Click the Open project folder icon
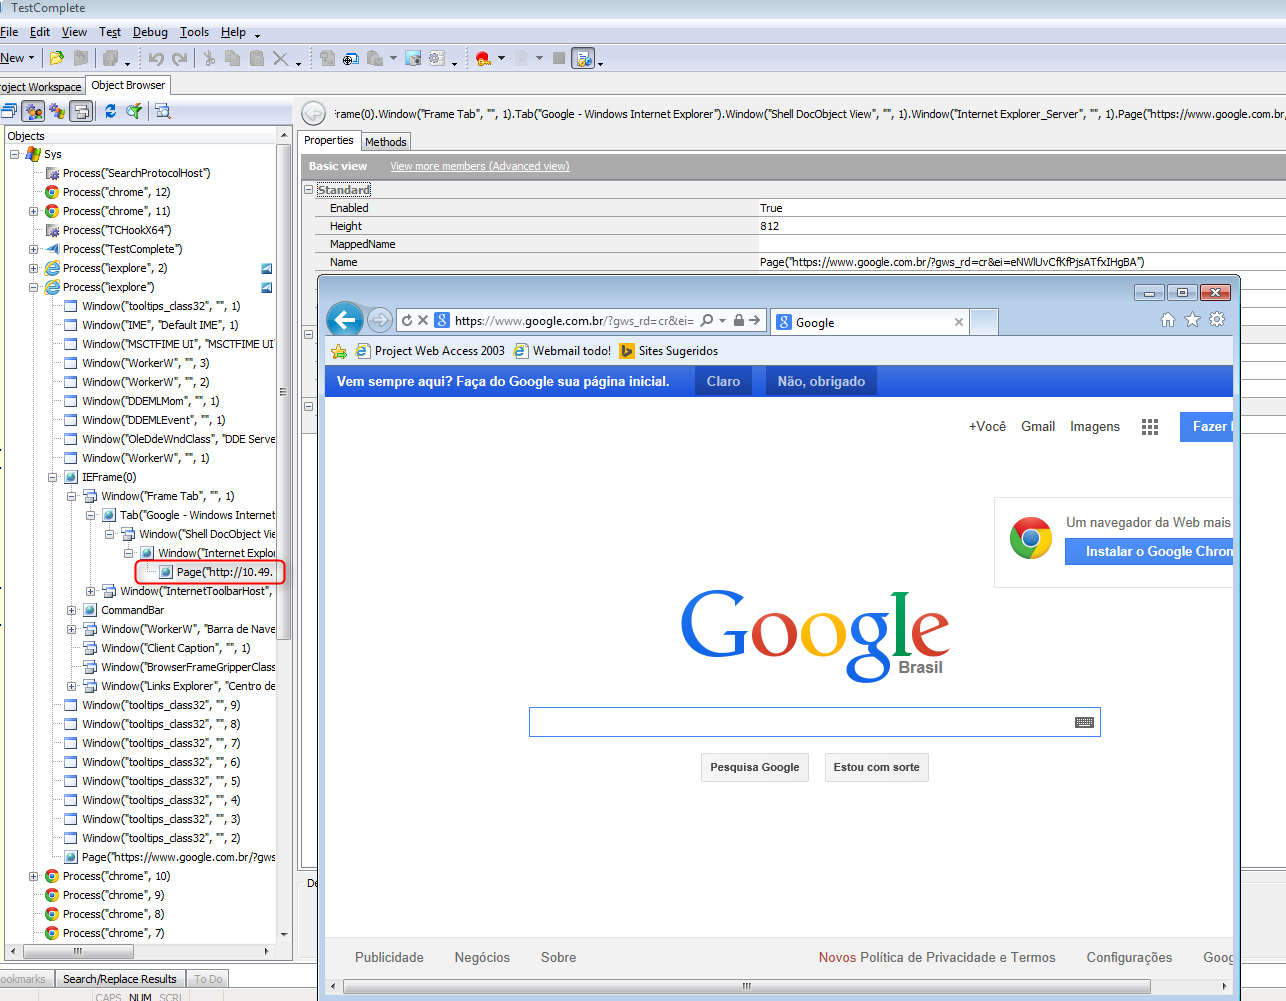This screenshot has width=1286, height=1001. (57, 58)
